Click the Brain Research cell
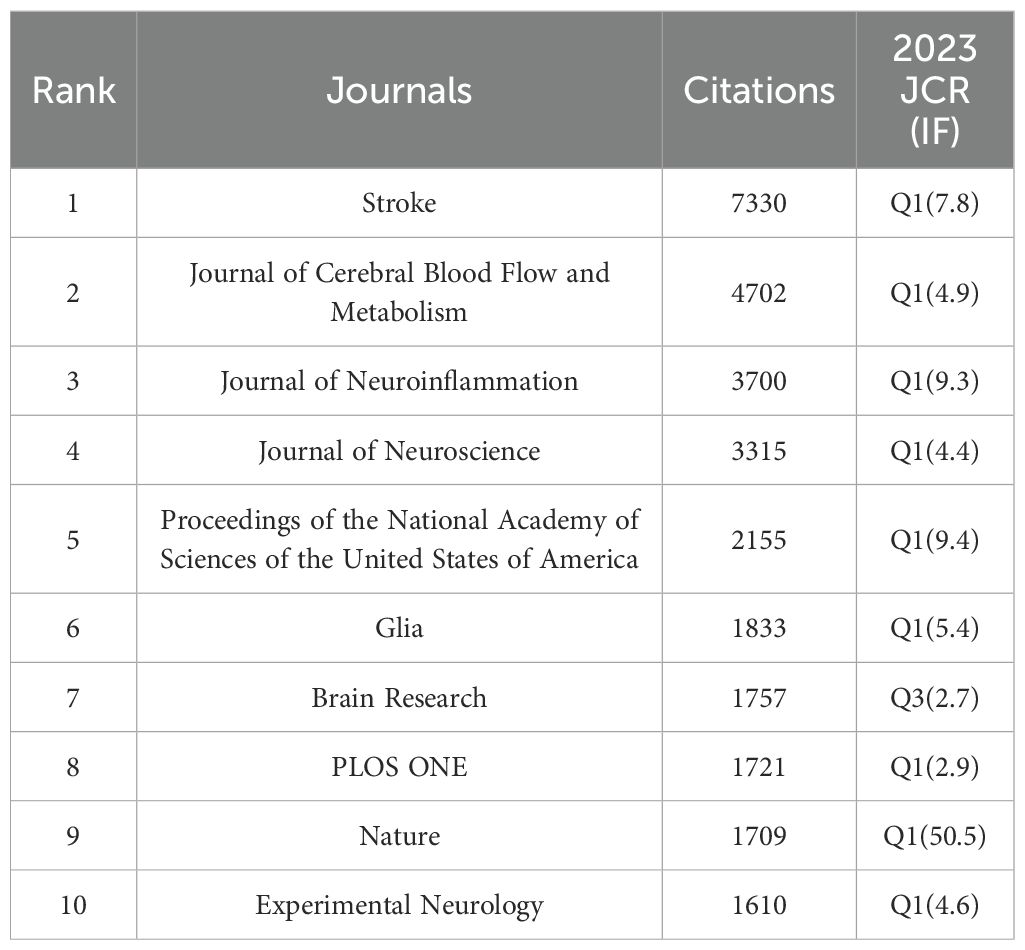 pyautogui.click(x=399, y=697)
